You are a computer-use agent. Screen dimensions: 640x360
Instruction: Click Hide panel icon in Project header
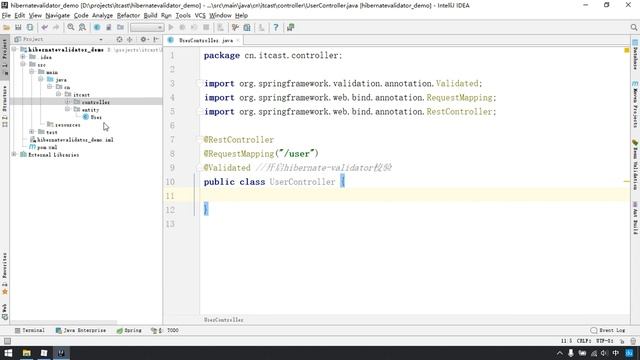(156, 39)
